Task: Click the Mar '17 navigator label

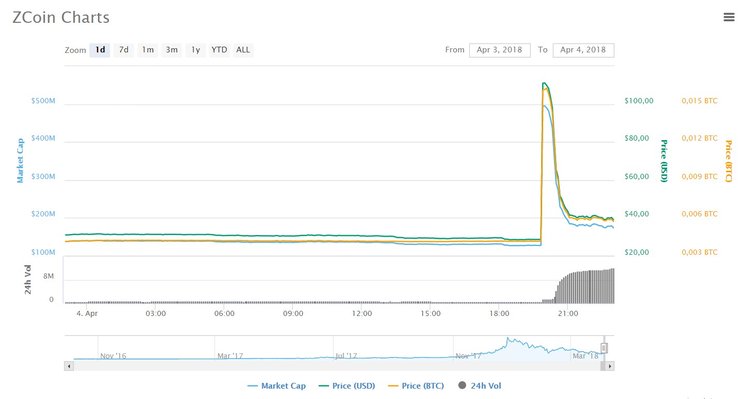Action: point(230,356)
